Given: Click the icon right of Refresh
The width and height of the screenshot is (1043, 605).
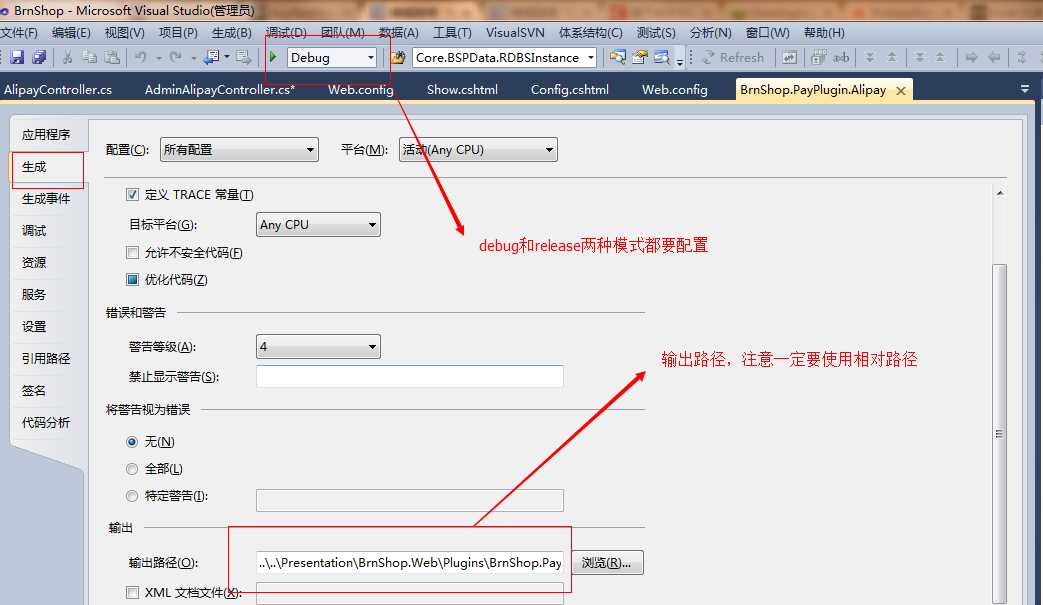Looking at the screenshot, I should pos(789,57).
